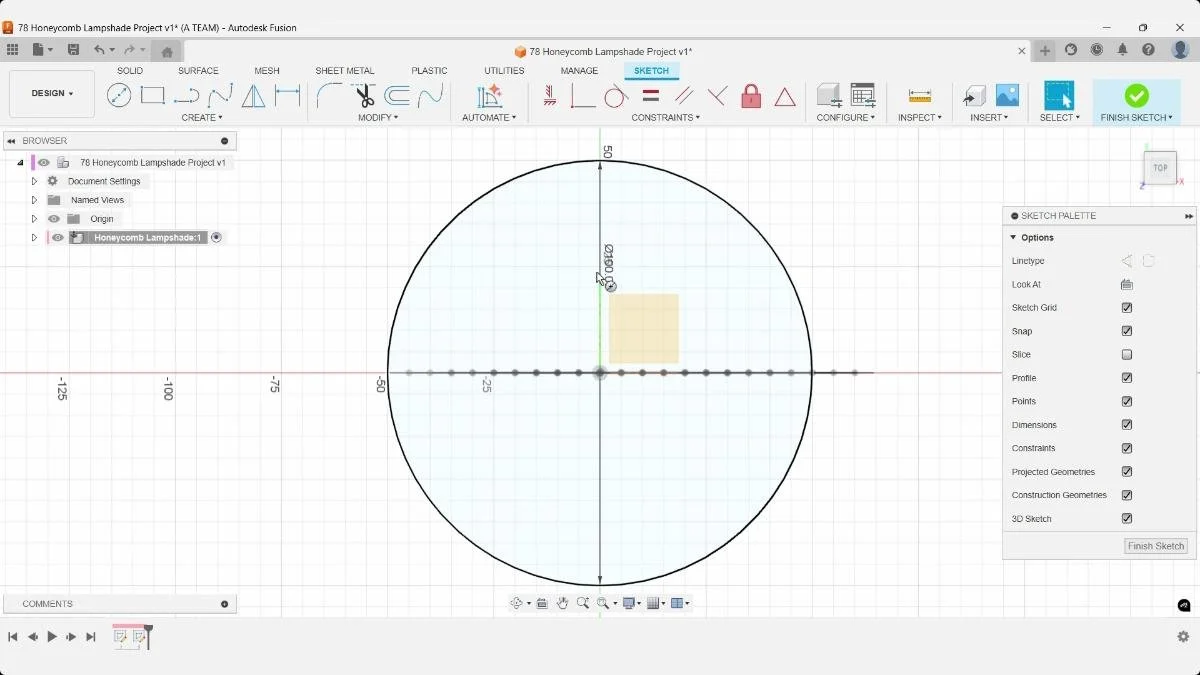Select the Rectangle sketch tool
Viewport: 1200px width, 675px height.
[152, 95]
